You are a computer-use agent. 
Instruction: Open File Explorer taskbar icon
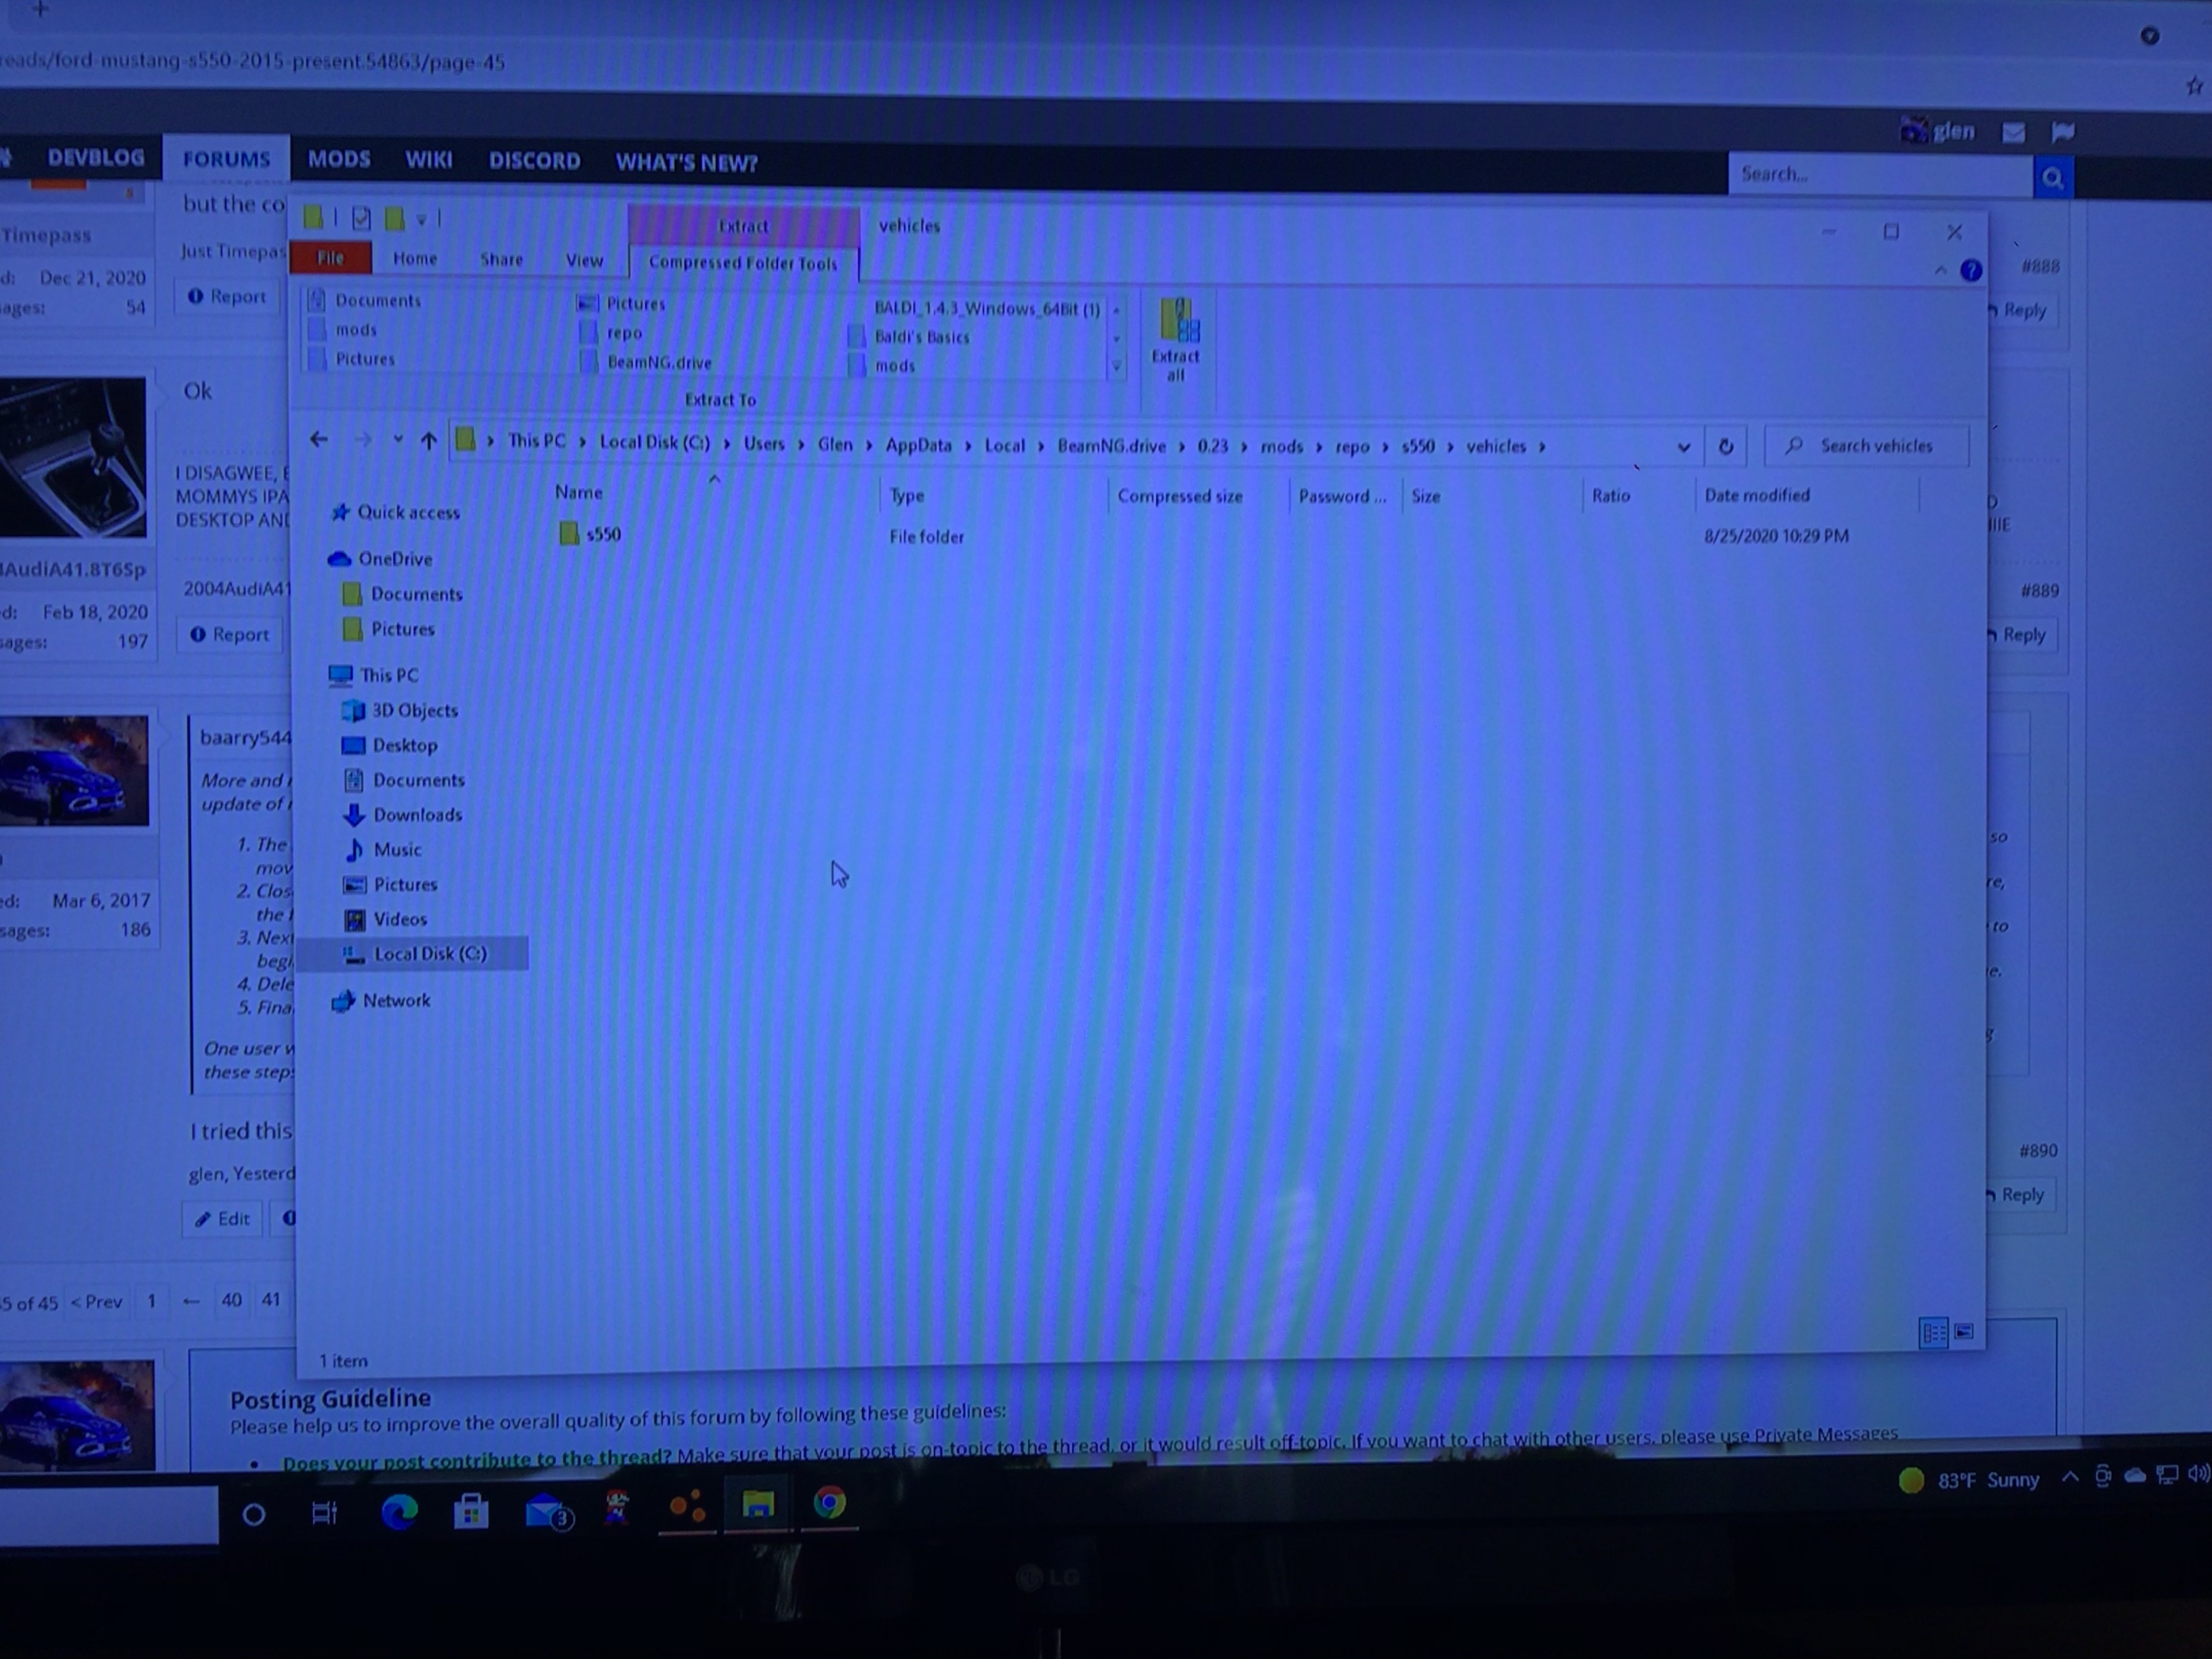[758, 1504]
